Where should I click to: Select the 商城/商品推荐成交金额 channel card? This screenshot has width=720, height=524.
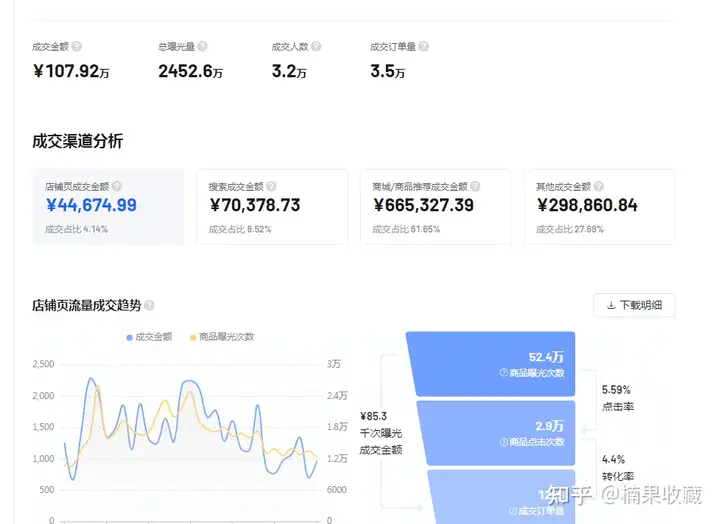point(436,207)
